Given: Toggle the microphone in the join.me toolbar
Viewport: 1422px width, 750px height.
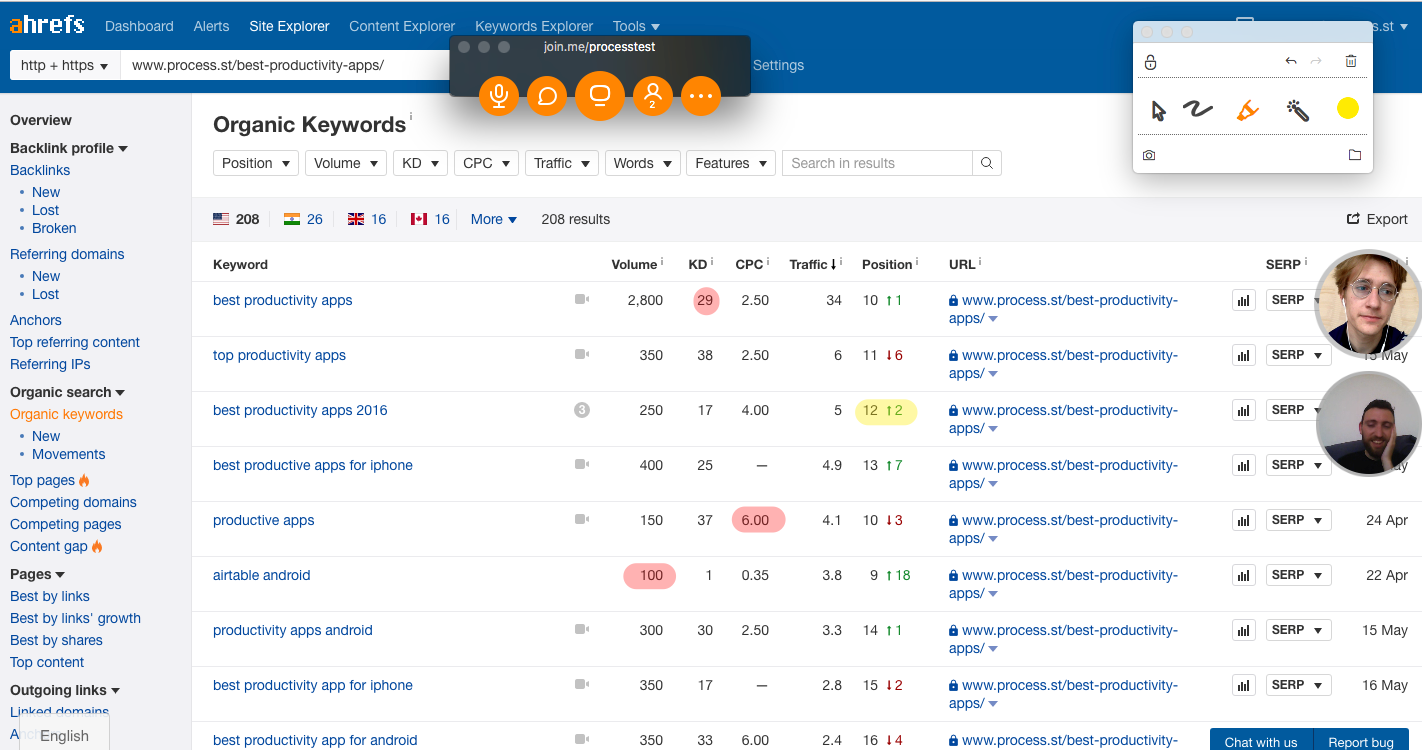Looking at the screenshot, I should [x=499, y=96].
